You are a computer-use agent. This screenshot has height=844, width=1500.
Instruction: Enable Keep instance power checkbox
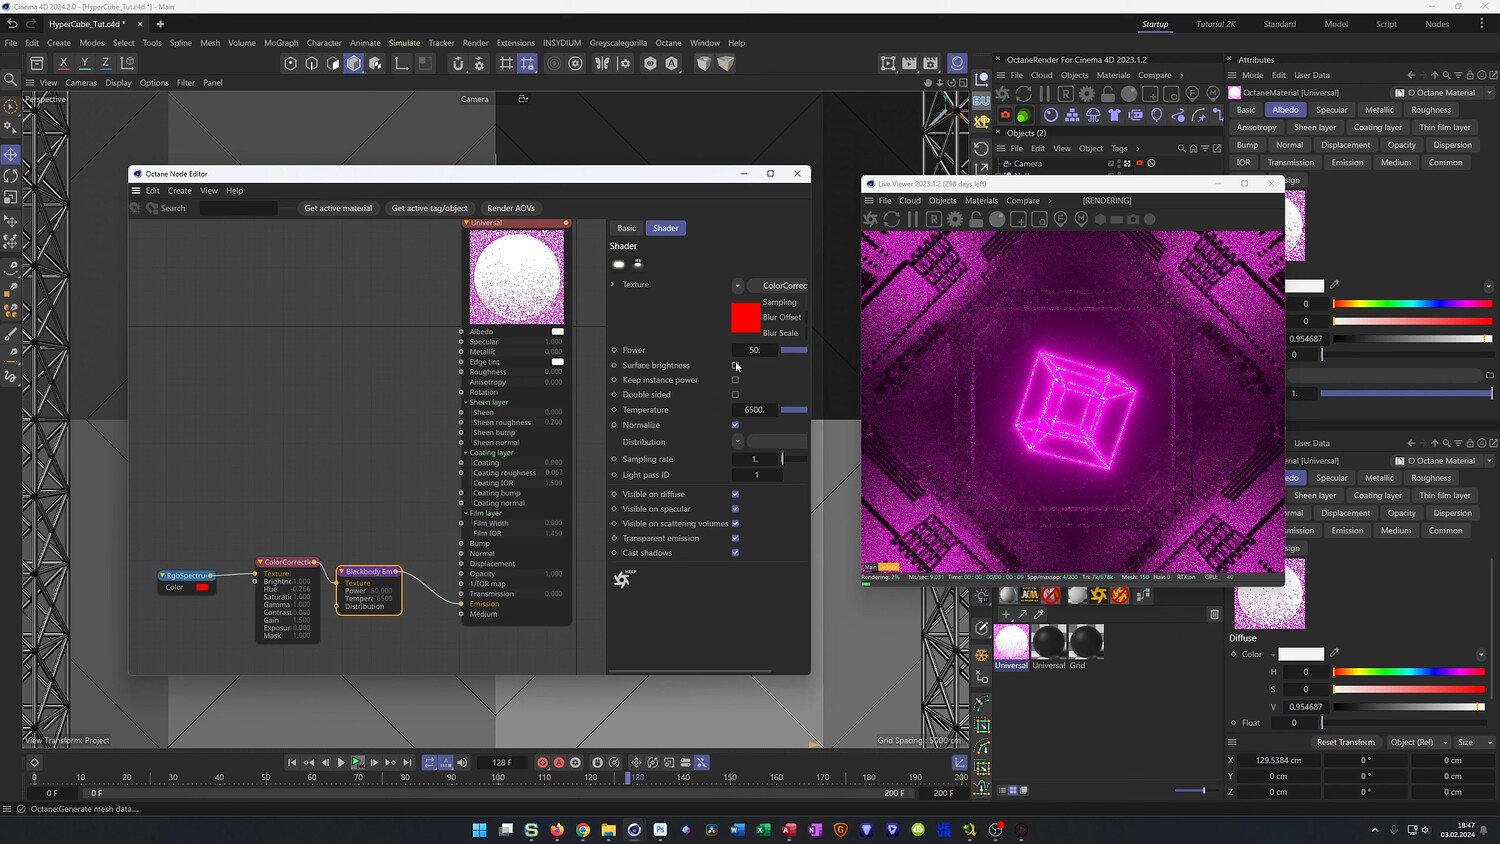[735, 380]
